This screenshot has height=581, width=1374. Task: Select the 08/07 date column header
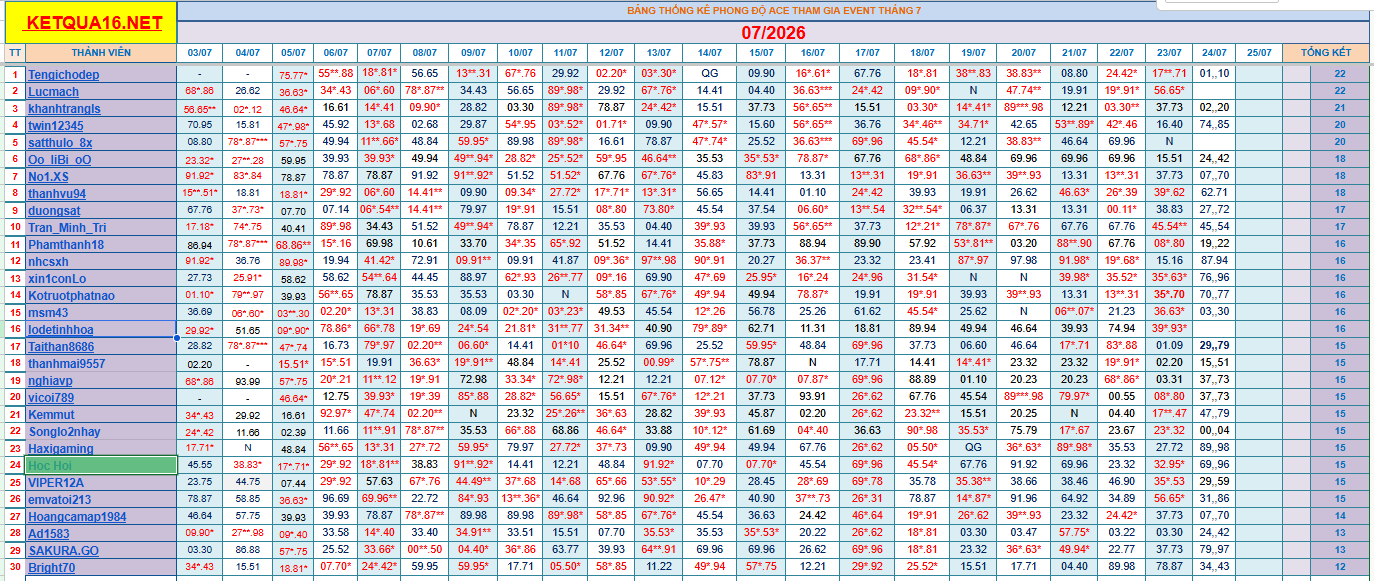coord(425,52)
